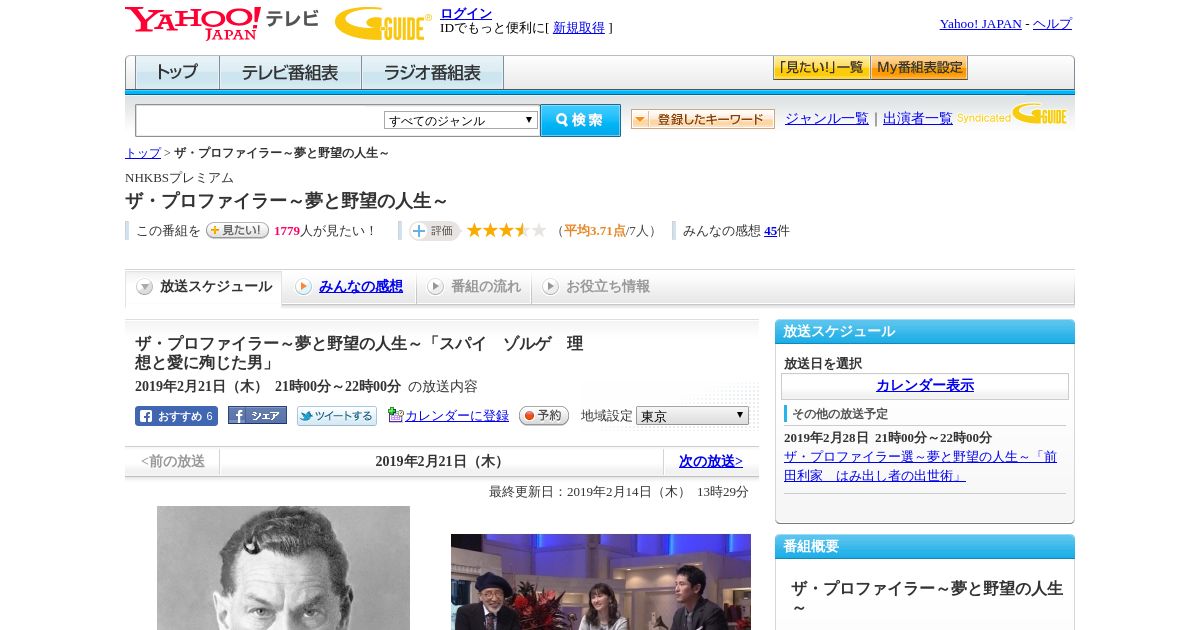Click the Facebook おすすめ button
This screenshot has height=630, width=1200.
pyautogui.click(x=176, y=416)
